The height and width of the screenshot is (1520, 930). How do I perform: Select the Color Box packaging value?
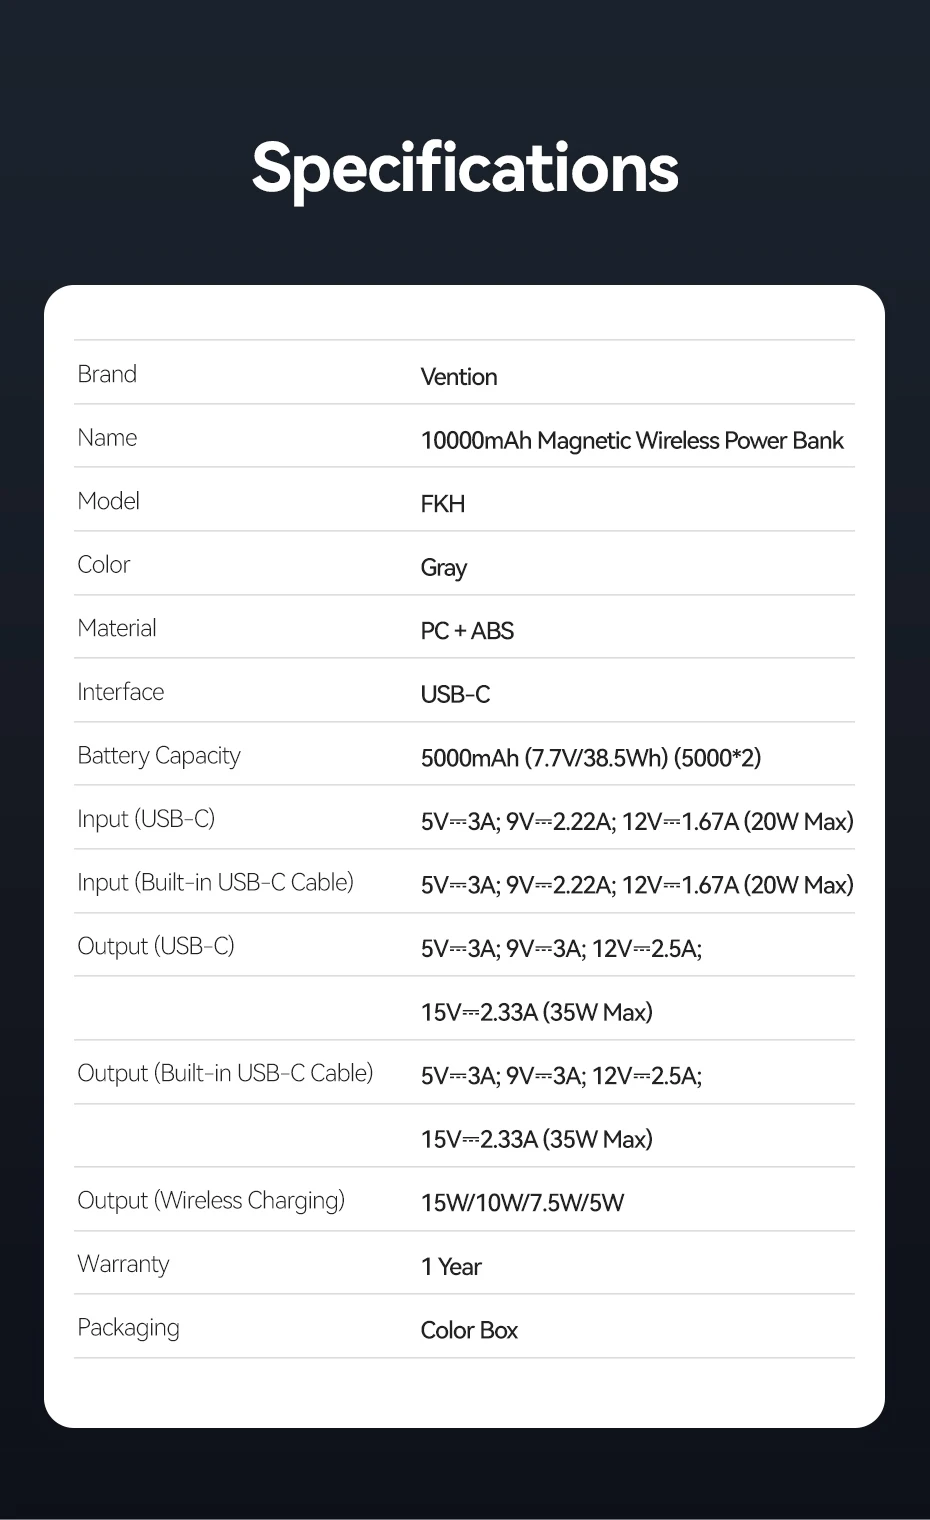469,1330
